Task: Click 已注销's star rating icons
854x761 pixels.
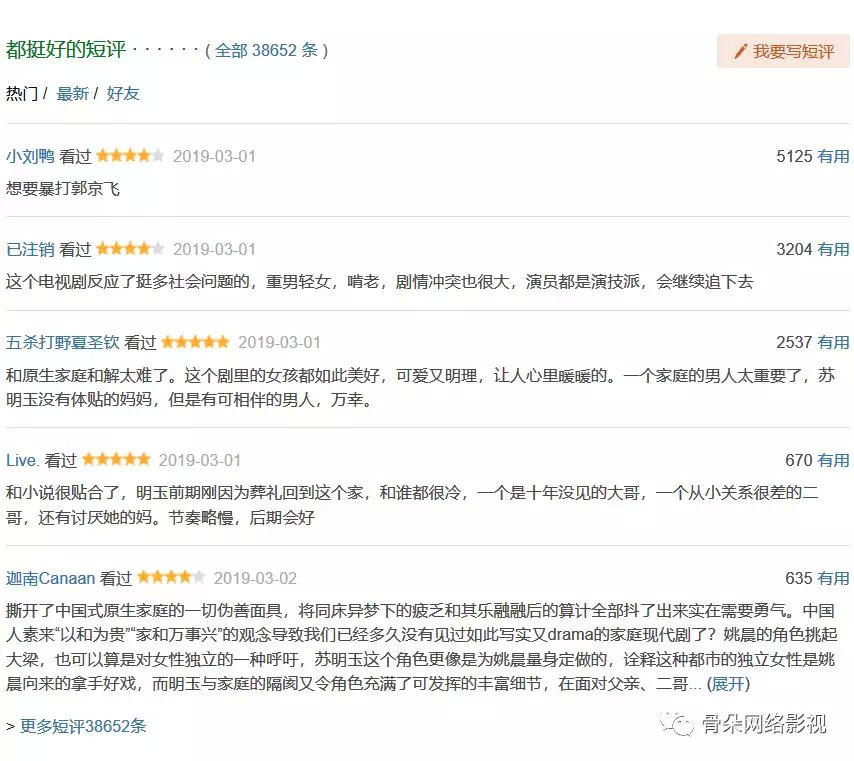Action: [130, 249]
